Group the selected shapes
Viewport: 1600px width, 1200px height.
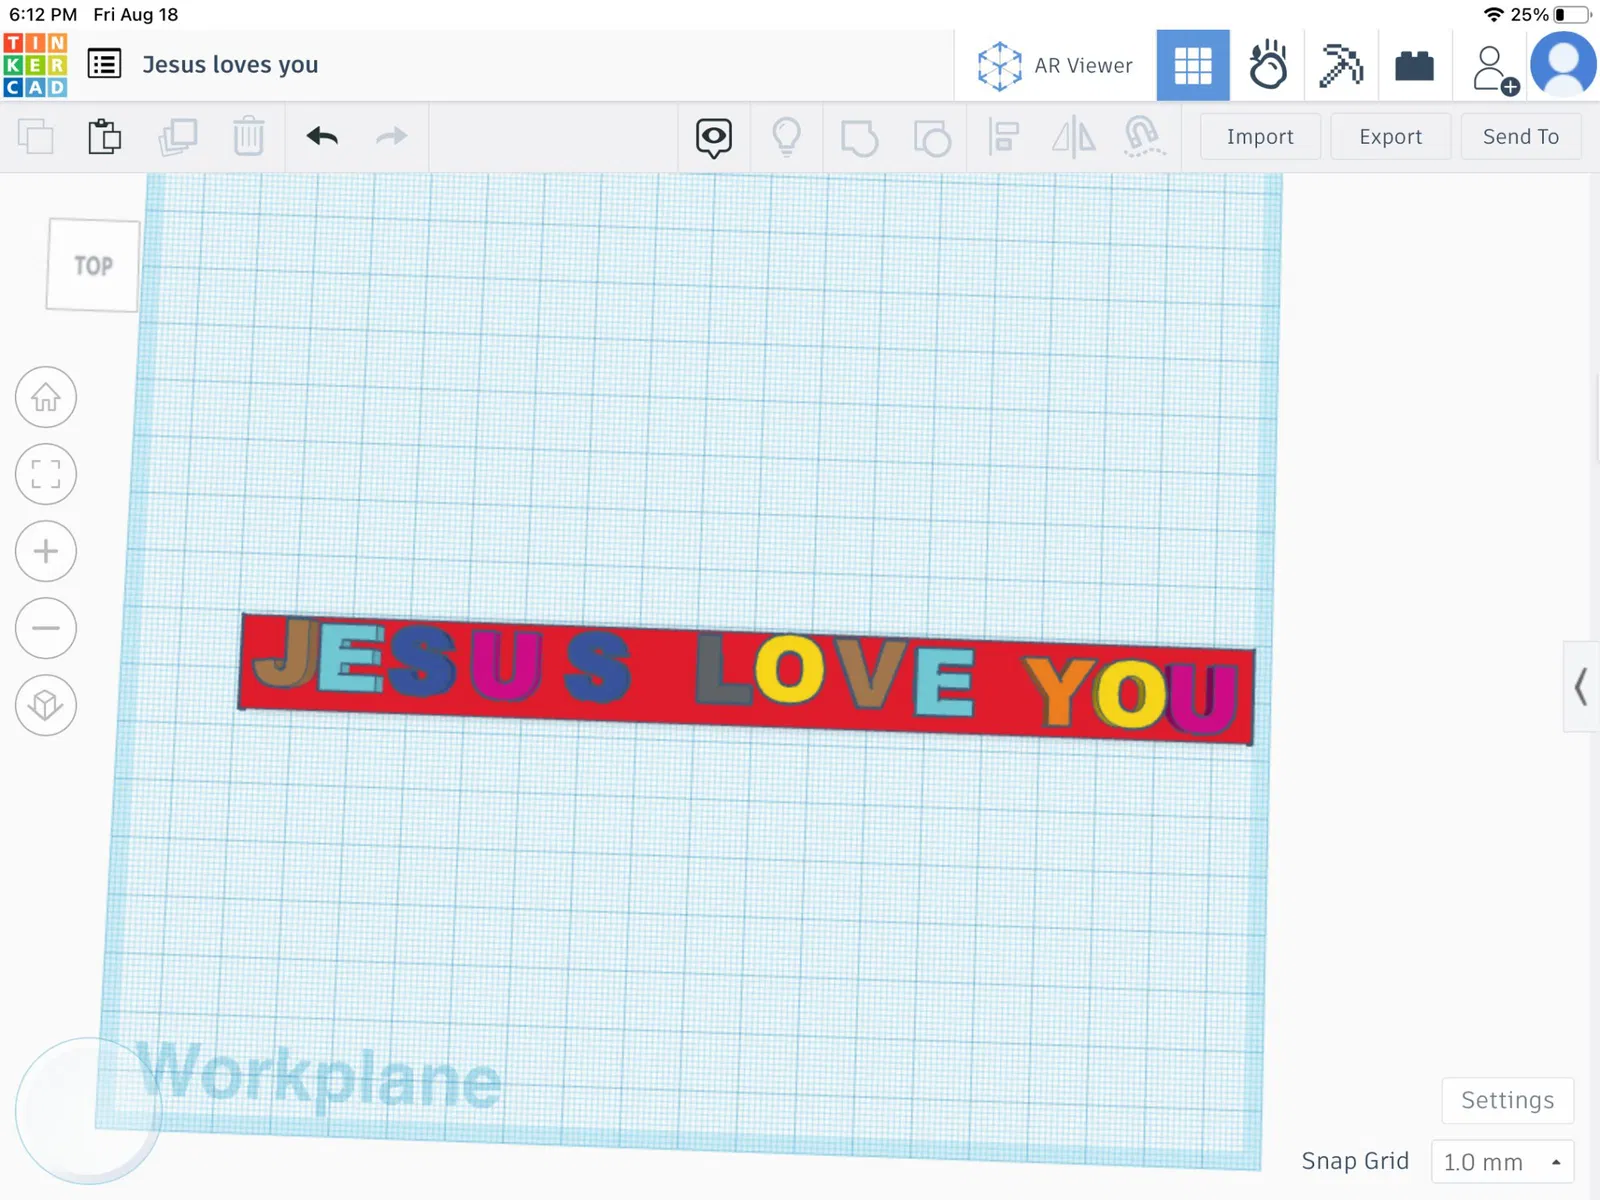pos(859,138)
